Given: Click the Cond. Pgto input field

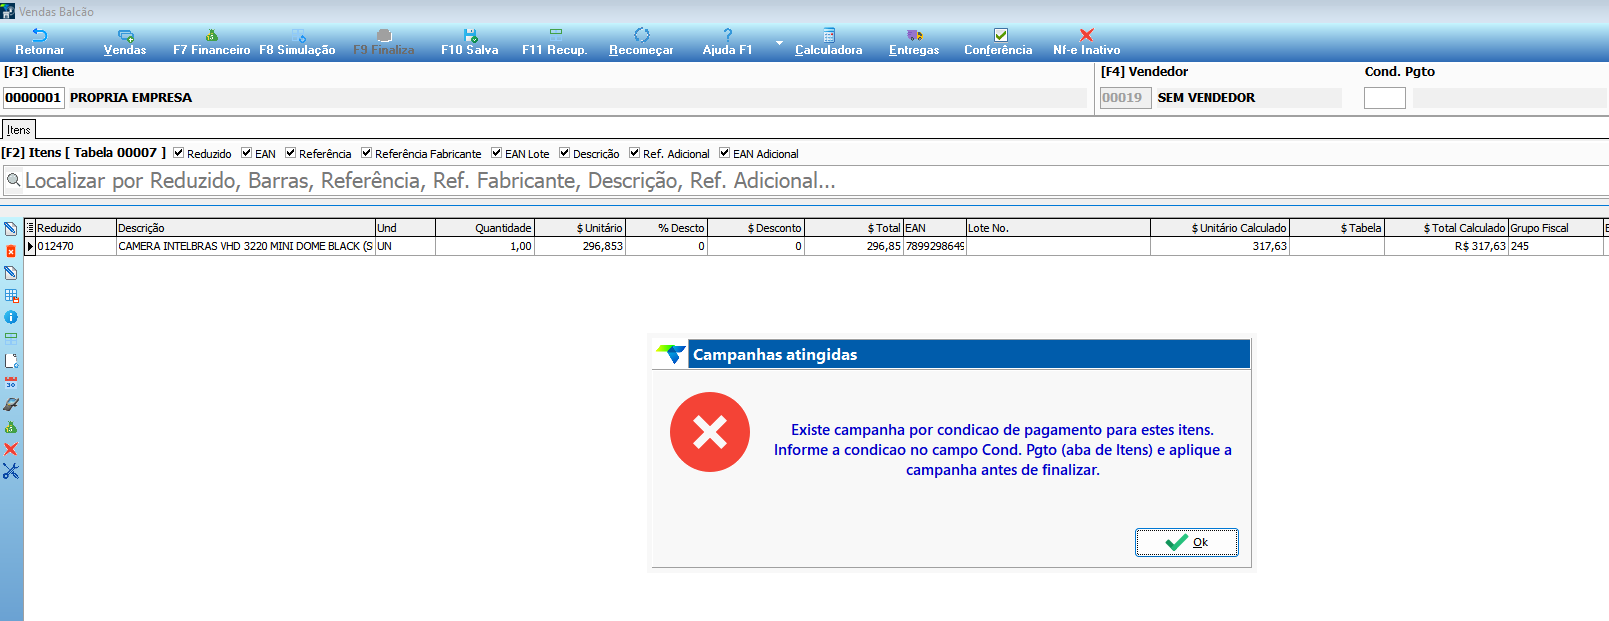Looking at the screenshot, I should (1385, 98).
